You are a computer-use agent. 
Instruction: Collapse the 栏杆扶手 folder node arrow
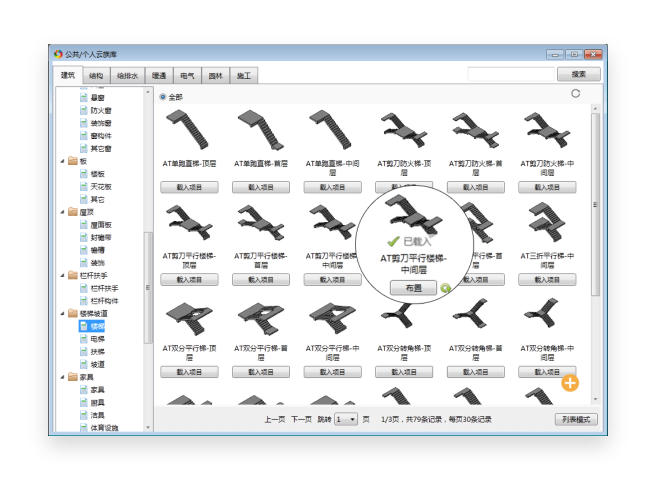[x=63, y=275]
